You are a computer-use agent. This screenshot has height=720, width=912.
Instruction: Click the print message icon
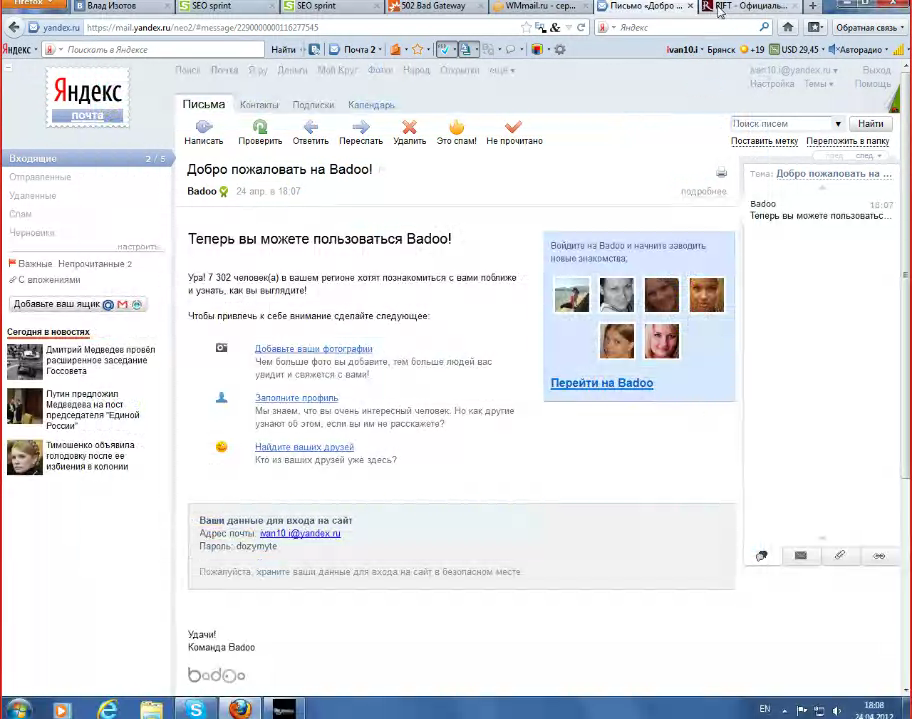tap(721, 172)
